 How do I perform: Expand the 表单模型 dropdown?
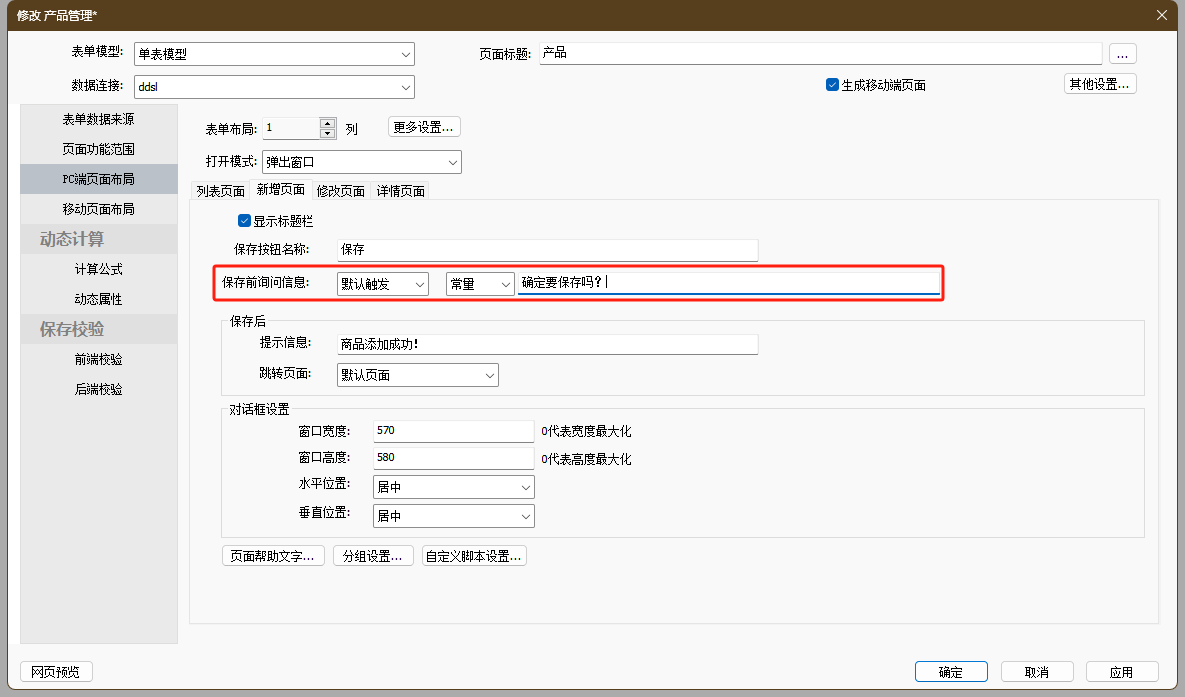pos(405,54)
